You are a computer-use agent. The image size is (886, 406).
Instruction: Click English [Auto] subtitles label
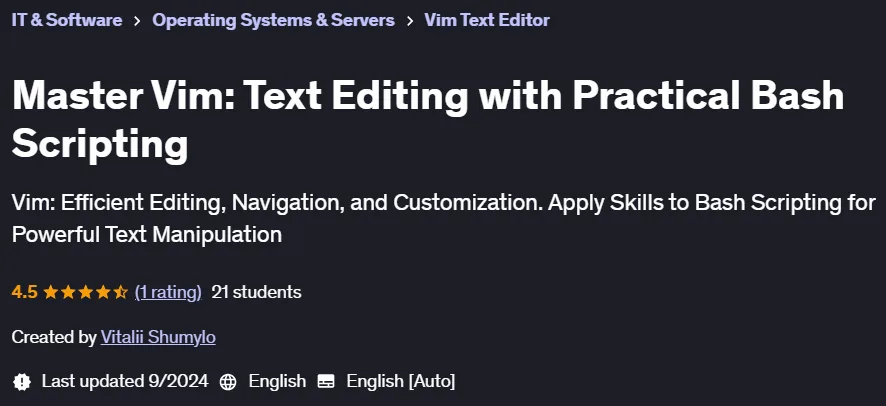click(x=401, y=381)
